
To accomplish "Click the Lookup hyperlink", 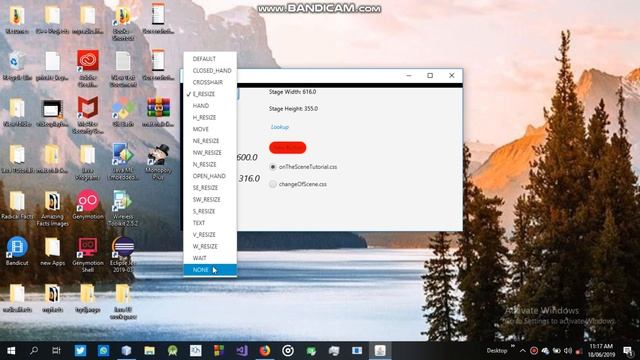I will point(280,127).
